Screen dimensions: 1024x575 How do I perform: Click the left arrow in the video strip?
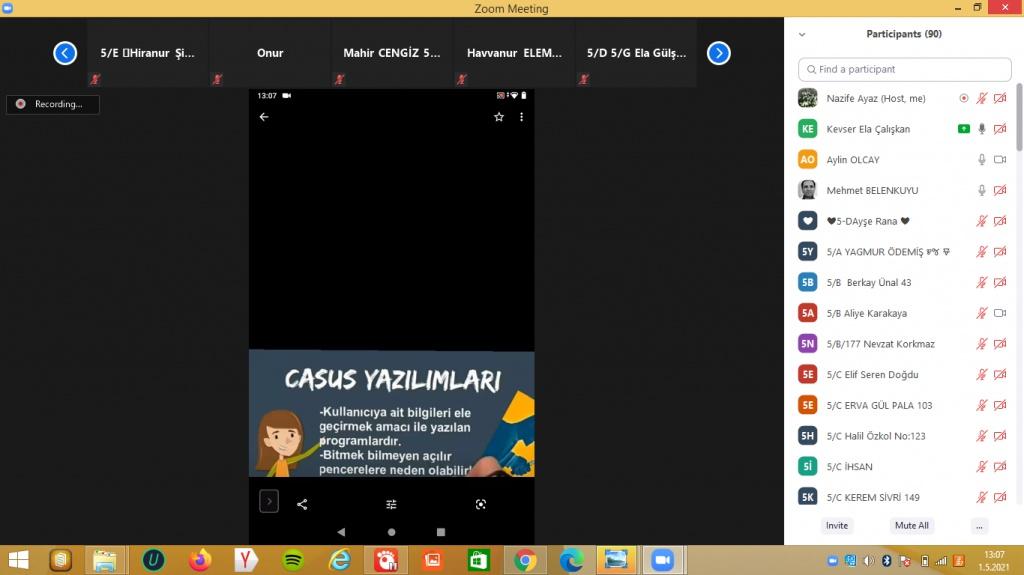[x=65, y=53]
